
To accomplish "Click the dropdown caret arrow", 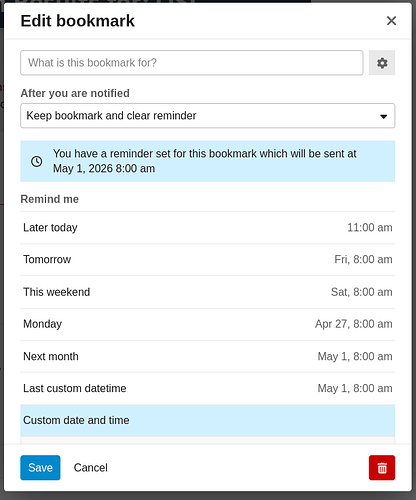I will tap(384, 116).
